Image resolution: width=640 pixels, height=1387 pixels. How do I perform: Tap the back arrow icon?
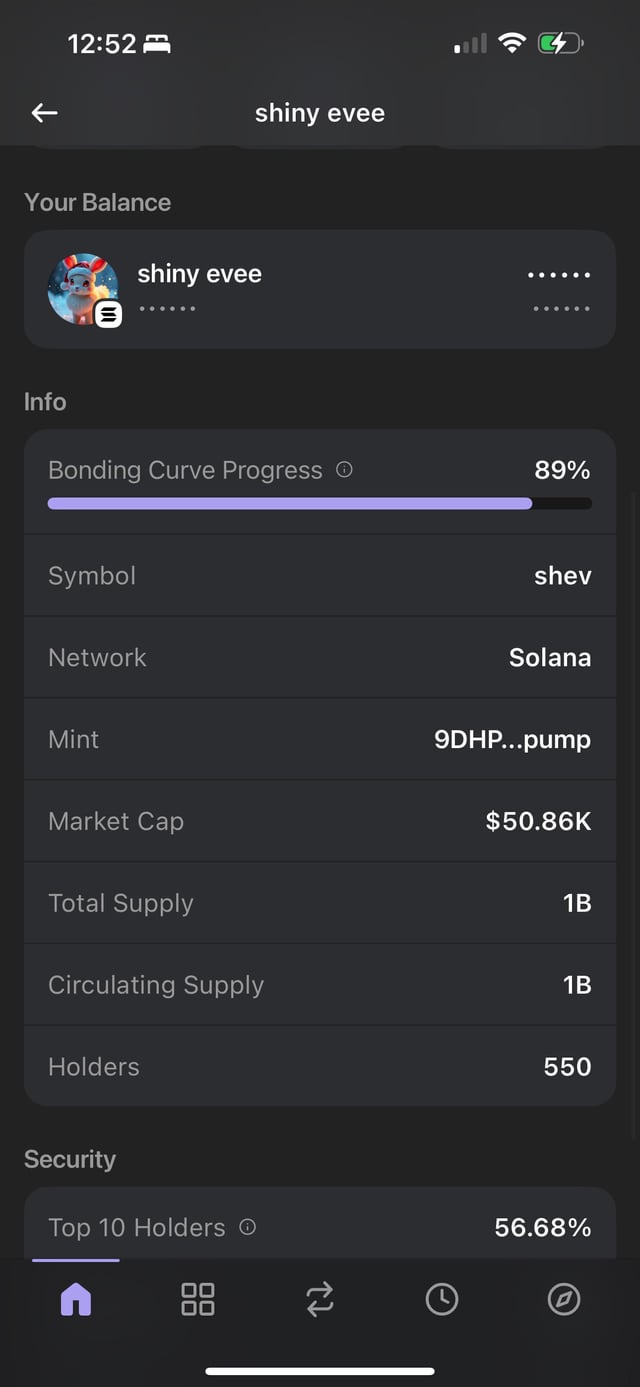[45, 113]
